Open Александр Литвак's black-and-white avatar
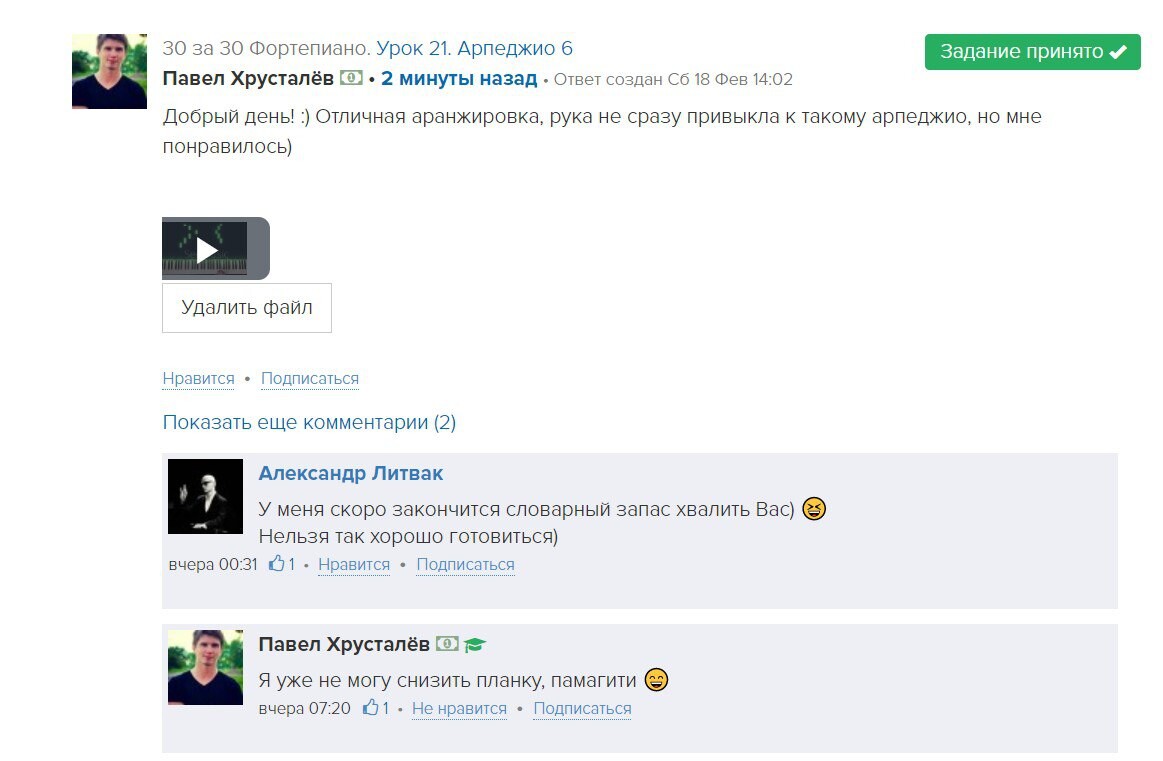 205,496
